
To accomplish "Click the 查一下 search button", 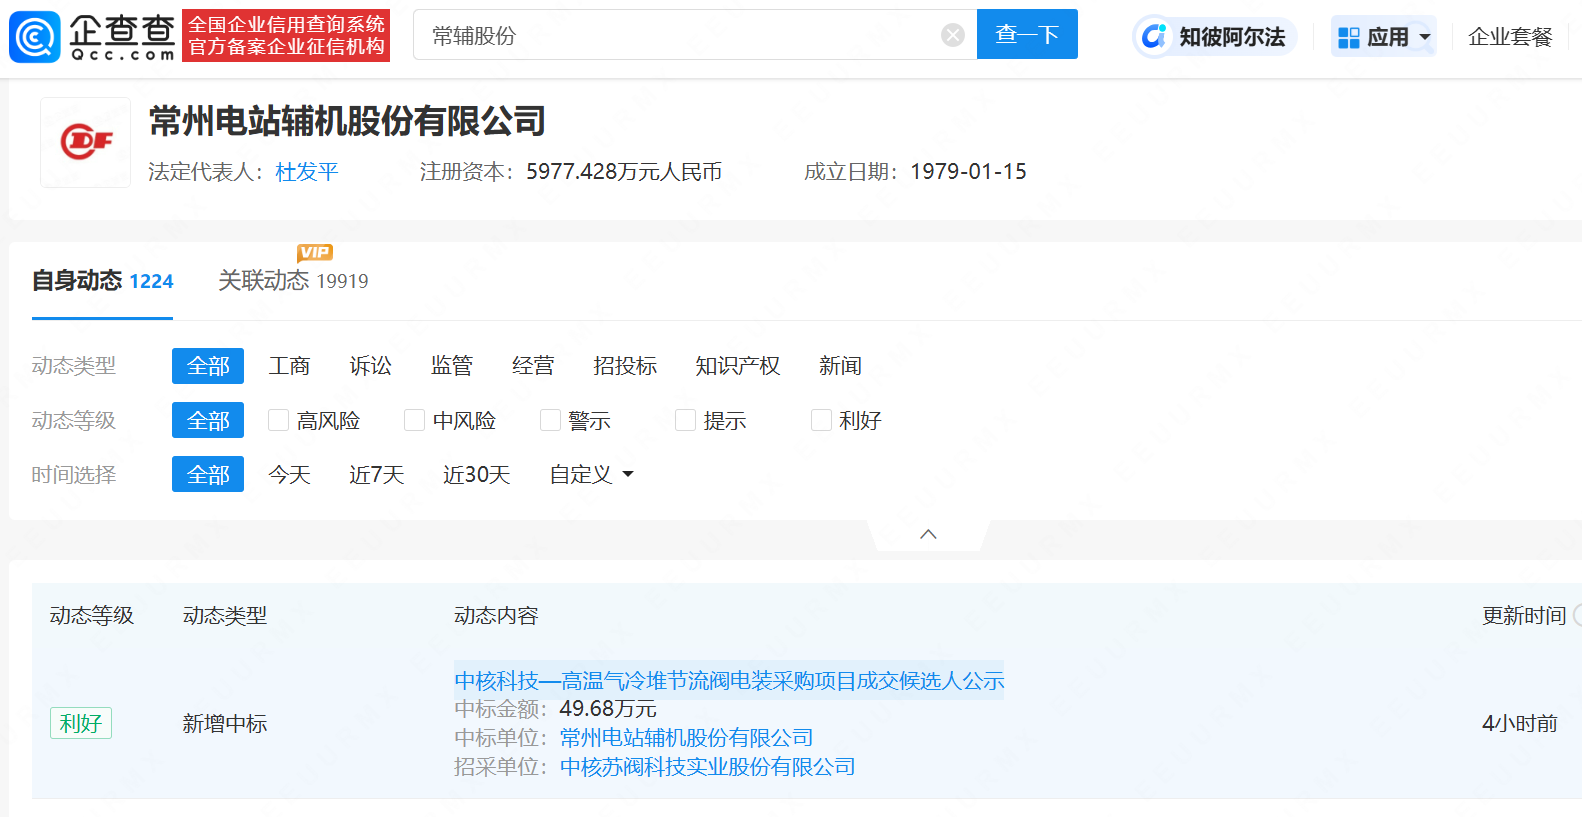I will [x=1027, y=34].
